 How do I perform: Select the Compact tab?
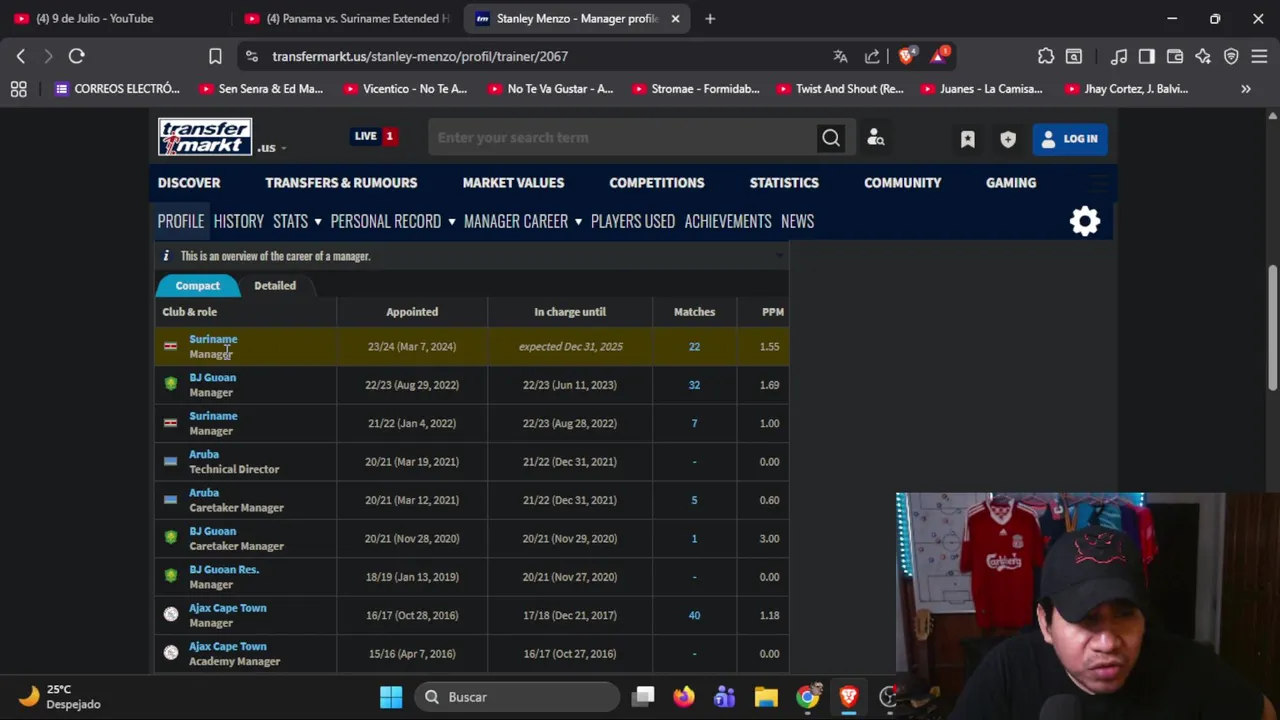[198, 286]
